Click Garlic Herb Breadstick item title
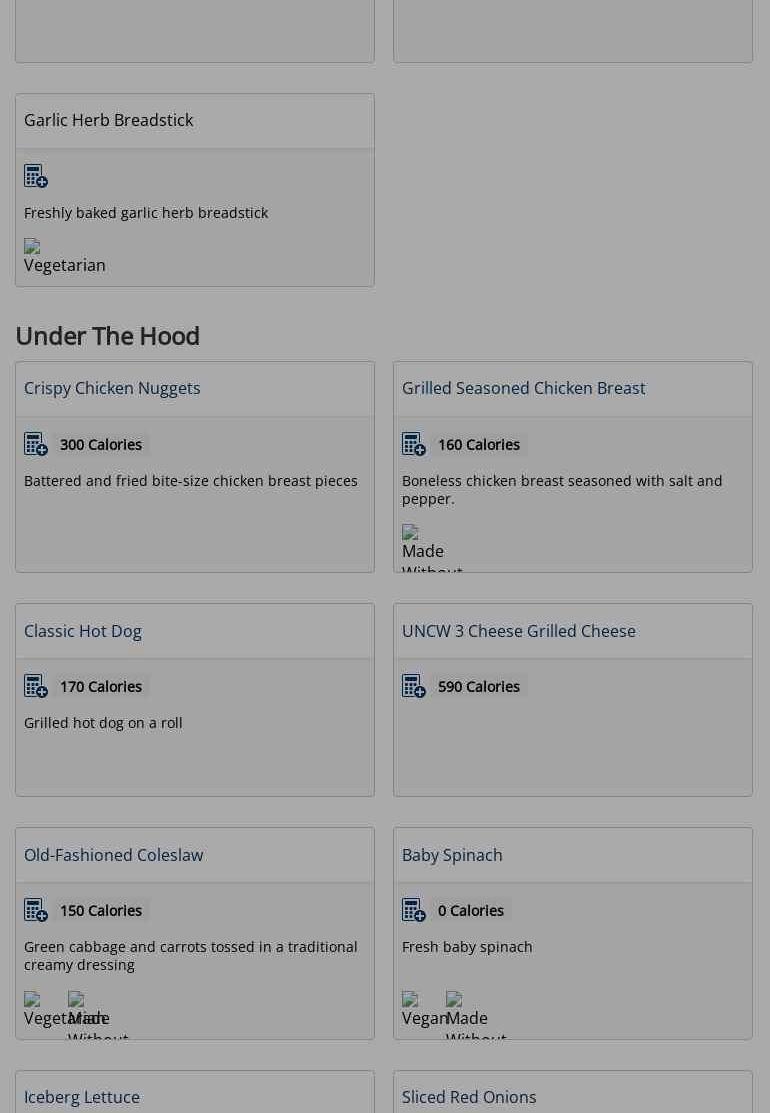The height and width of the screenshot is (1113, 770). coord(108,120)
